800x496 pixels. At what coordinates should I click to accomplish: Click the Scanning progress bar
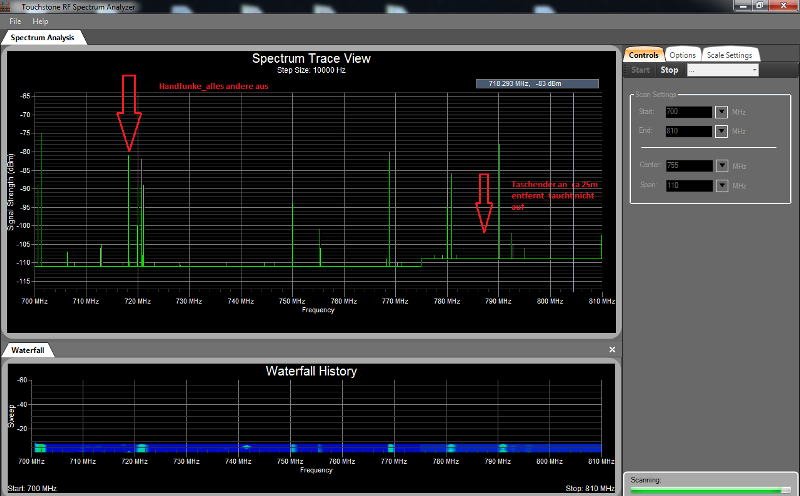tap(710, 490)
